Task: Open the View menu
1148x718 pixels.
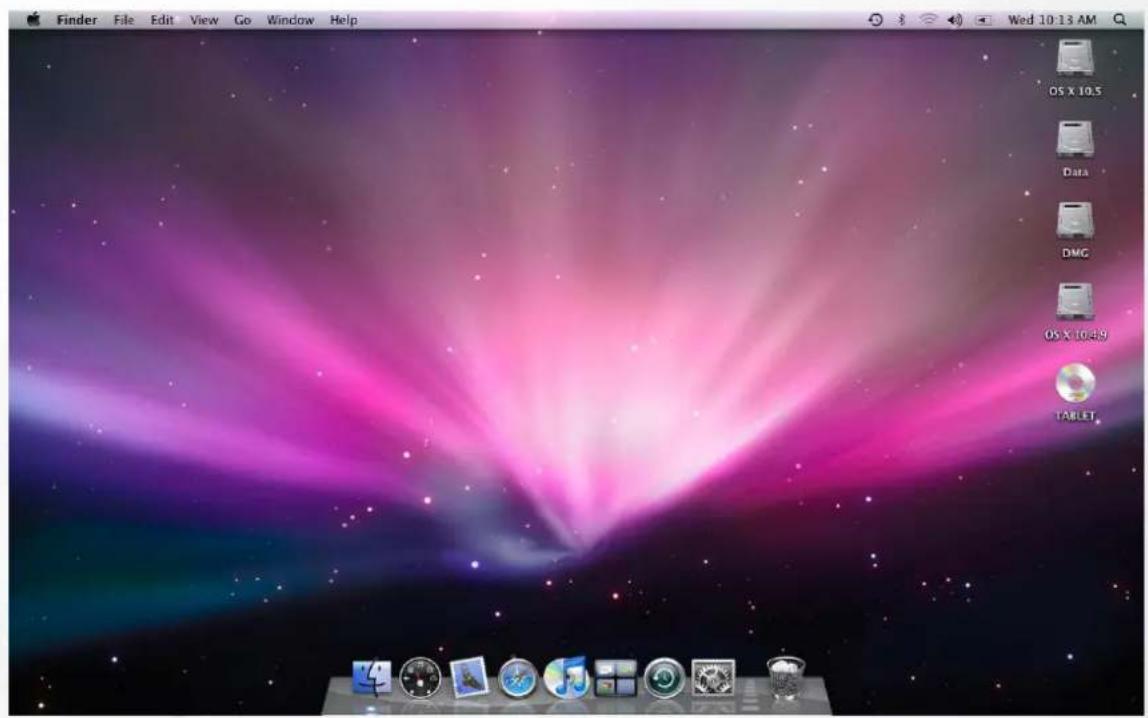Action: click(x=204, y=20)
